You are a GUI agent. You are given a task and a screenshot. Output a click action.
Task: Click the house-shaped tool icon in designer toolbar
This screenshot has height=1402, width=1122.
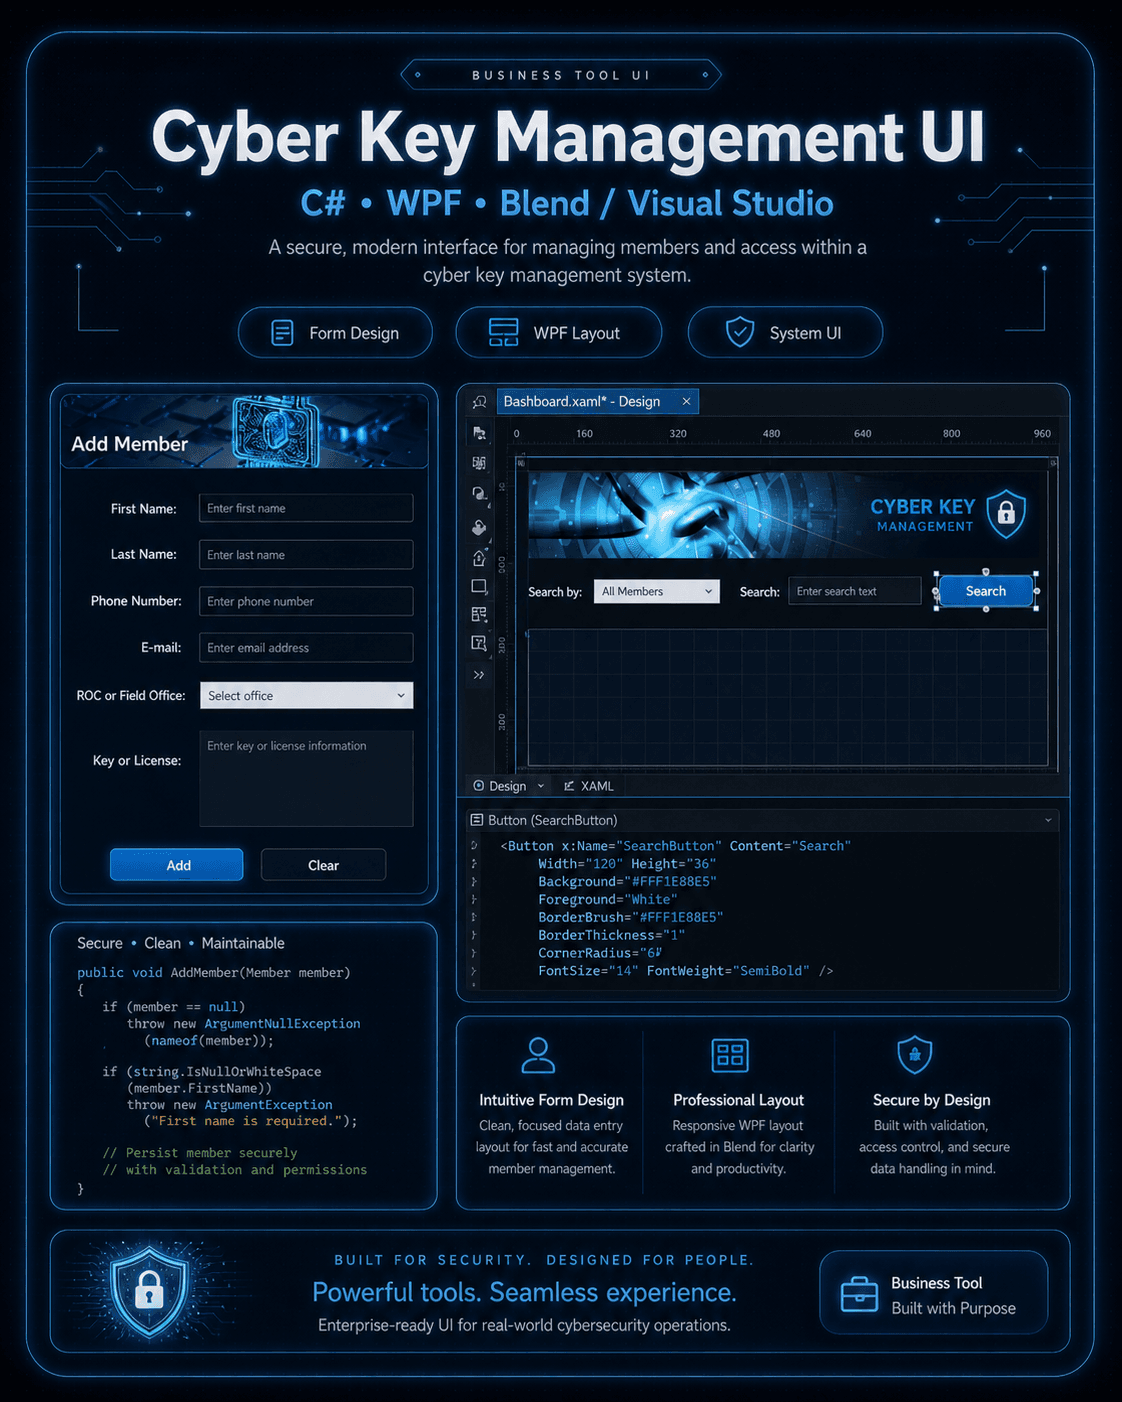pyautogui.click(x=479, y=558)
